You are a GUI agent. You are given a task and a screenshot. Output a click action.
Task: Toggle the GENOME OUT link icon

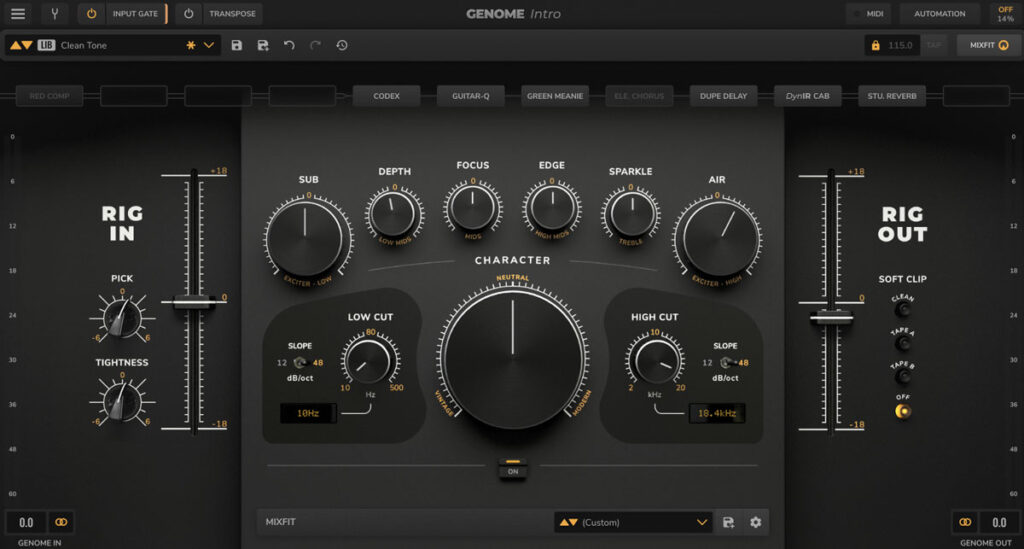pyautogui.click(x=965, y=522)
